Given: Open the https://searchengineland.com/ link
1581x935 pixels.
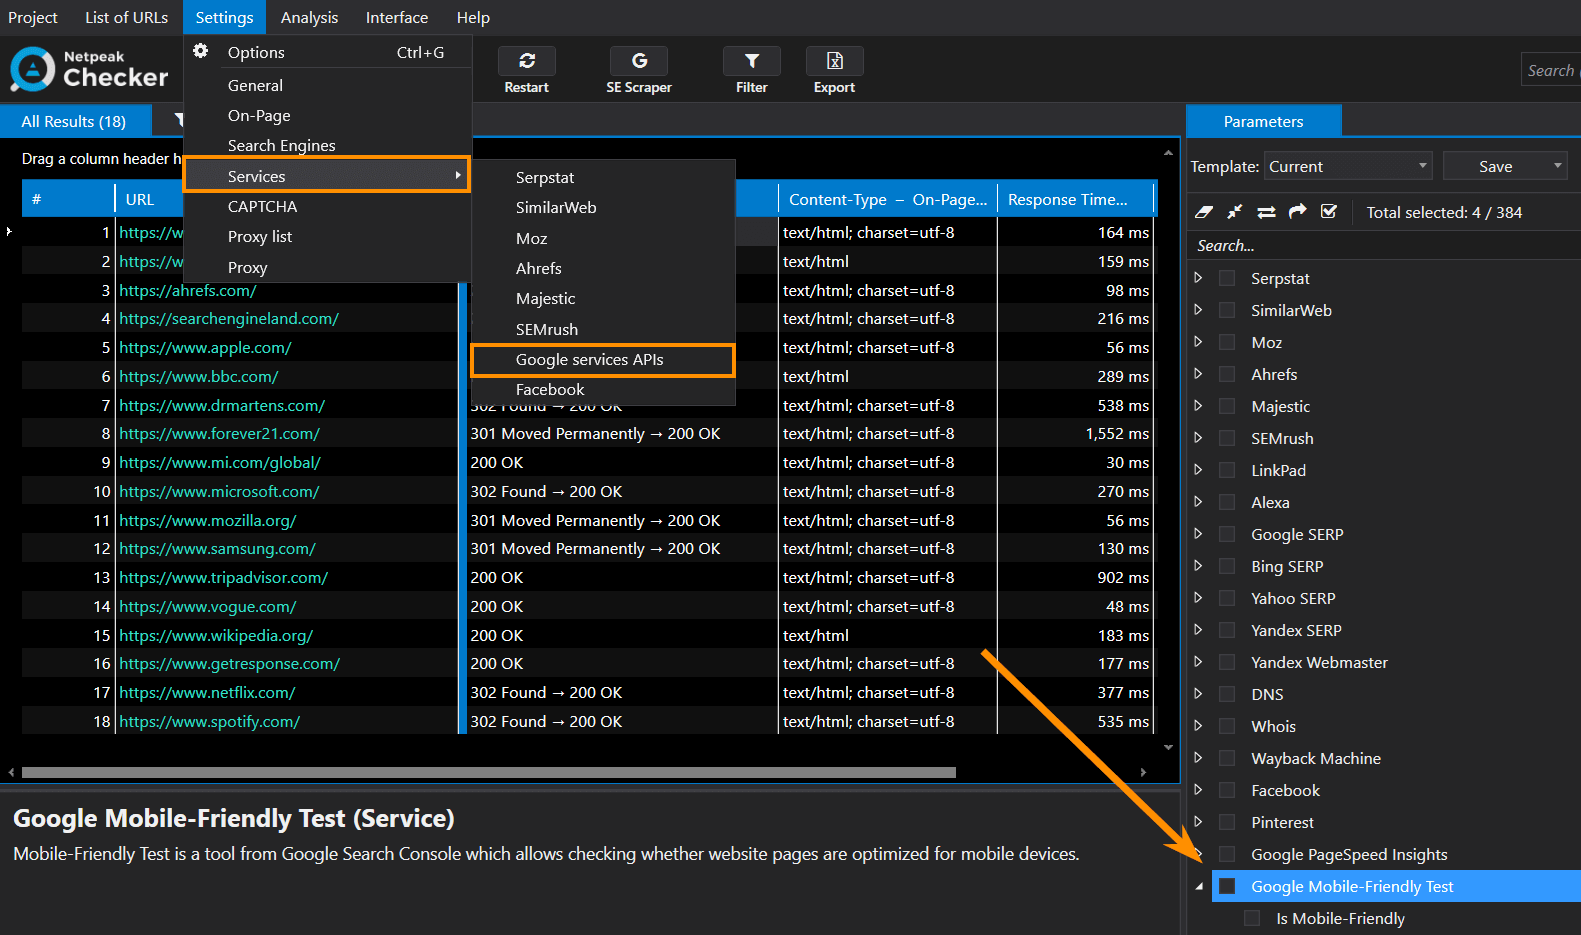Looking at the screenshot, I should (229, 318).
